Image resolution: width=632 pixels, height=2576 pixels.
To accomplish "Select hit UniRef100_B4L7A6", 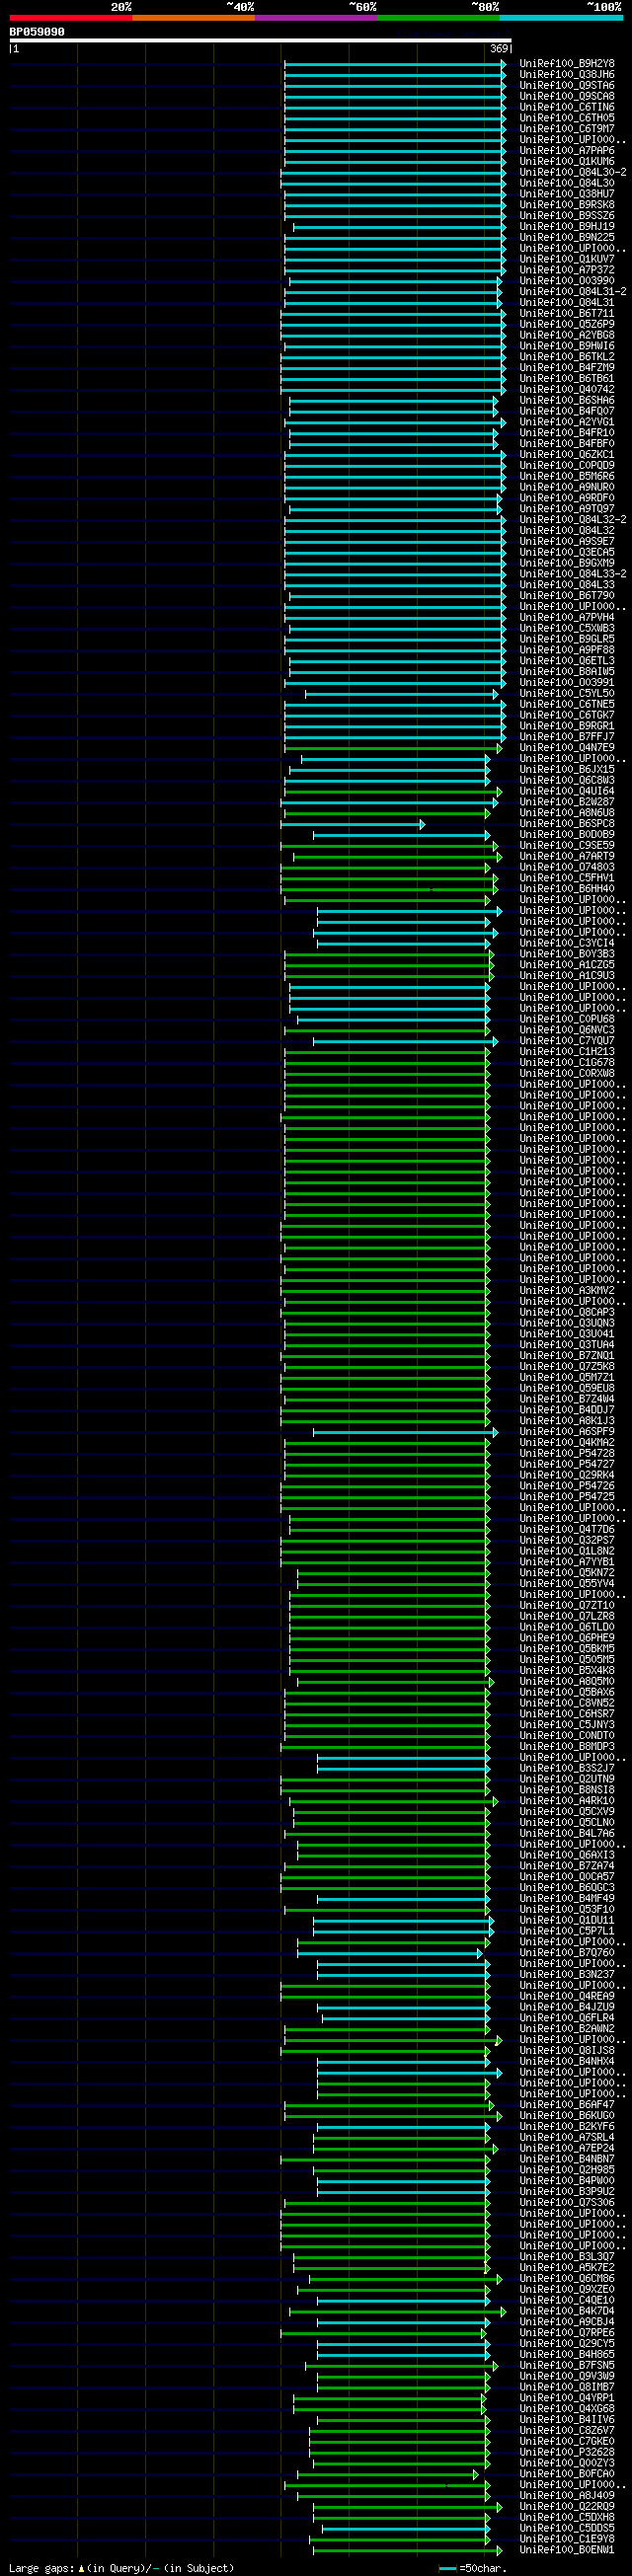I will point(567,1834).
